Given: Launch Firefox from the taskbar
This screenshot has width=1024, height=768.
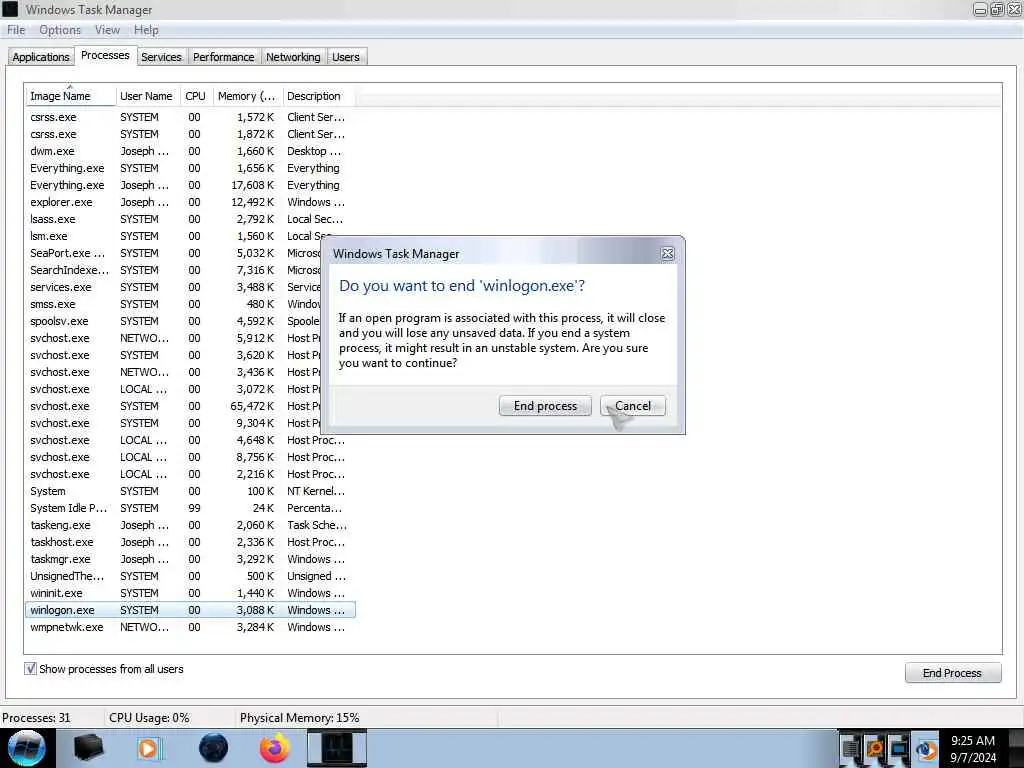Looking at the screenshot, I should tap(275, 748).
